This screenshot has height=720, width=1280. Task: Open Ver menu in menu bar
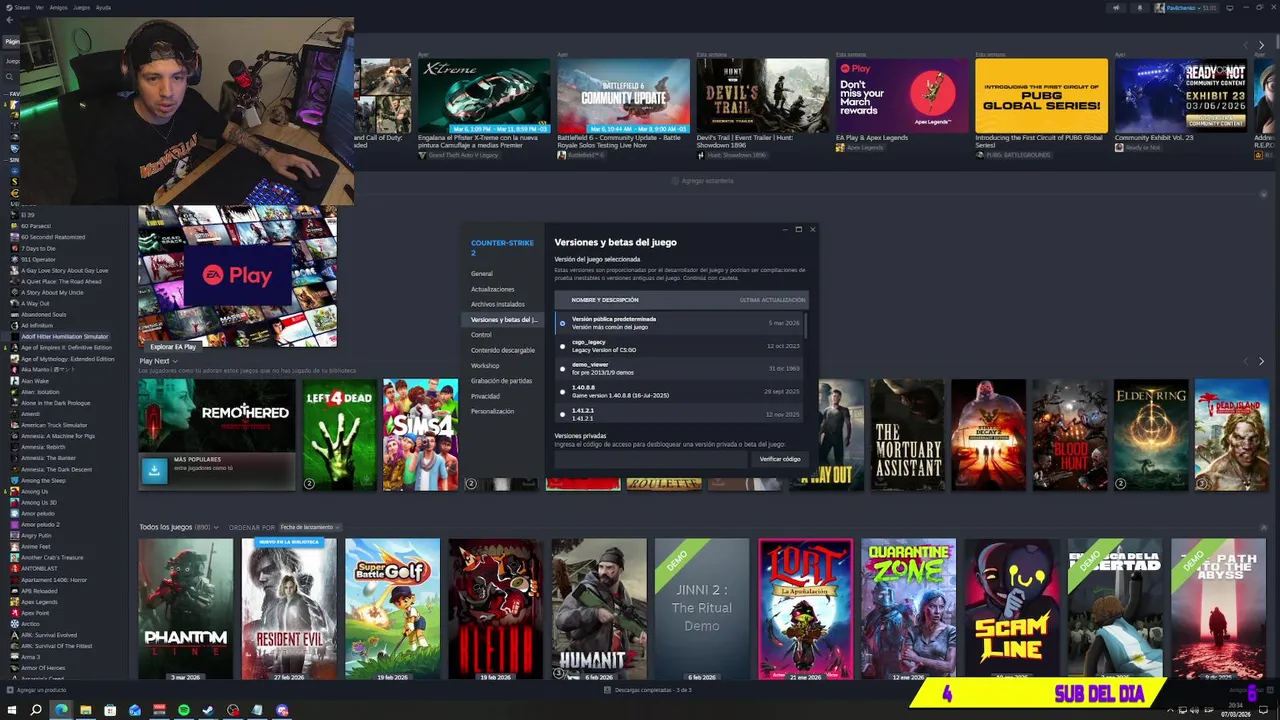click(40, 7)
